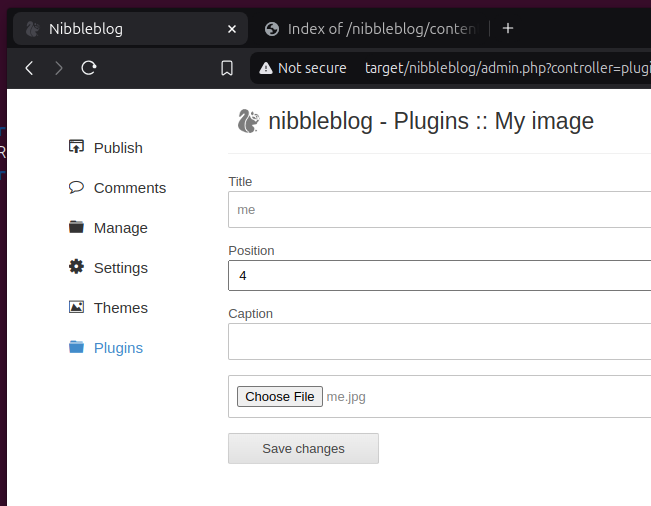Click the Choose File button
The image size is (651, 506).
280,397
